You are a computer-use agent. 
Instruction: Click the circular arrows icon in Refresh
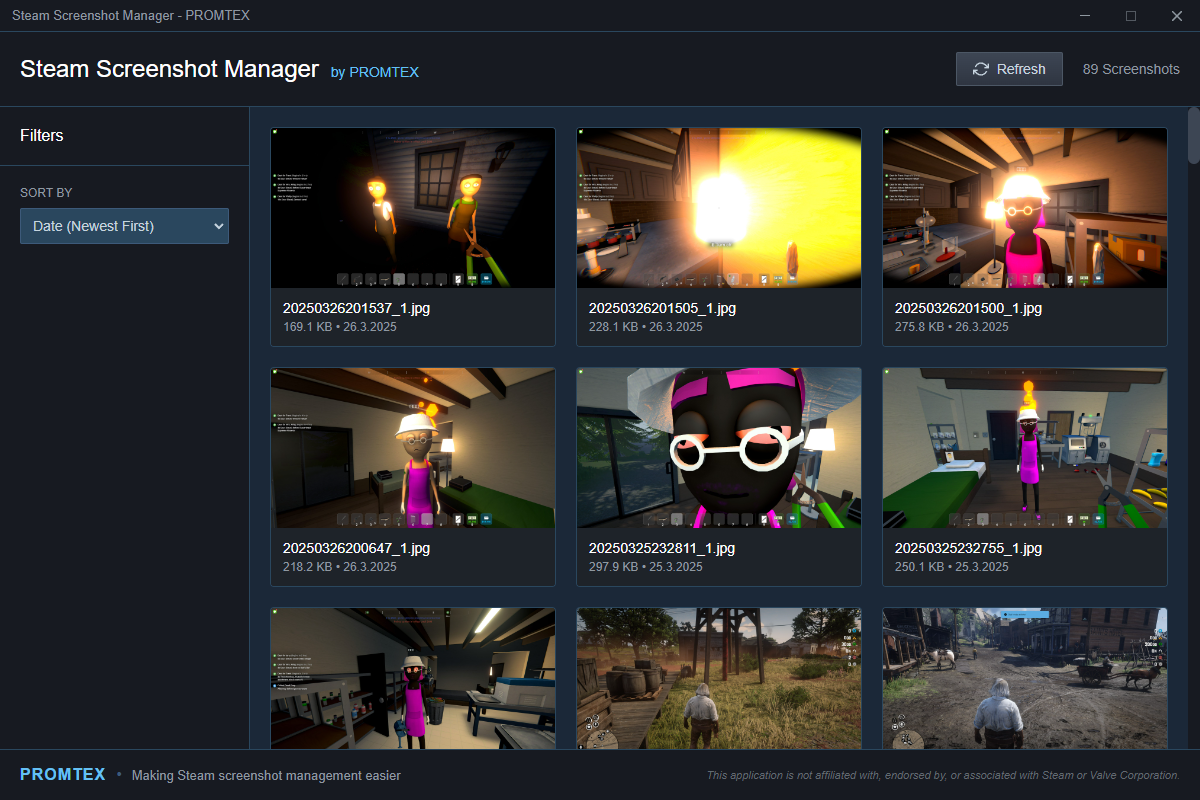point(981,69)
